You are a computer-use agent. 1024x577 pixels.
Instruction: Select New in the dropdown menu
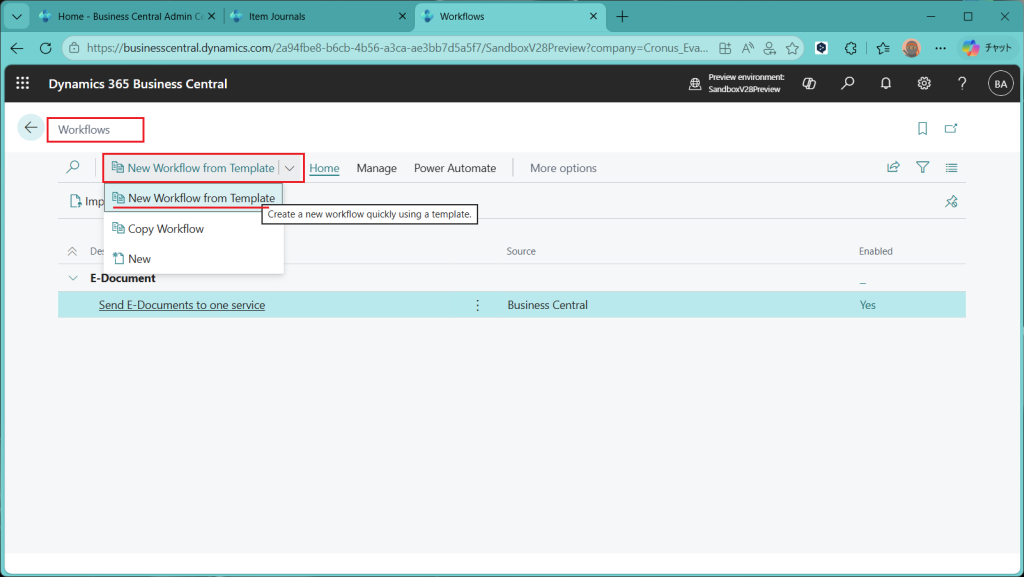pos(139,259)
